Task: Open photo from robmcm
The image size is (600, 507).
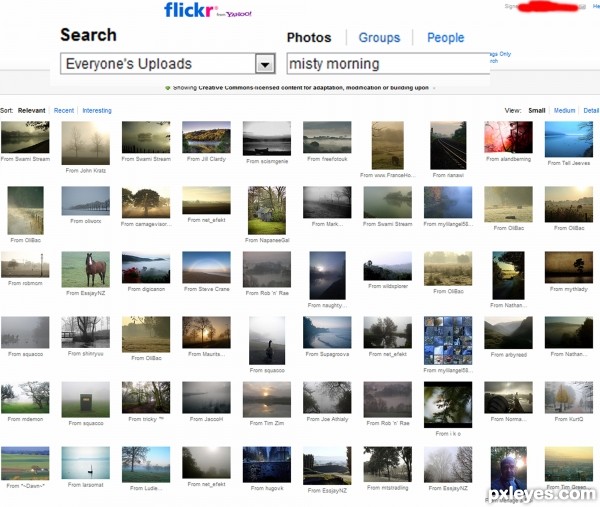Action: pyautogui.click(x=25, y=264)
